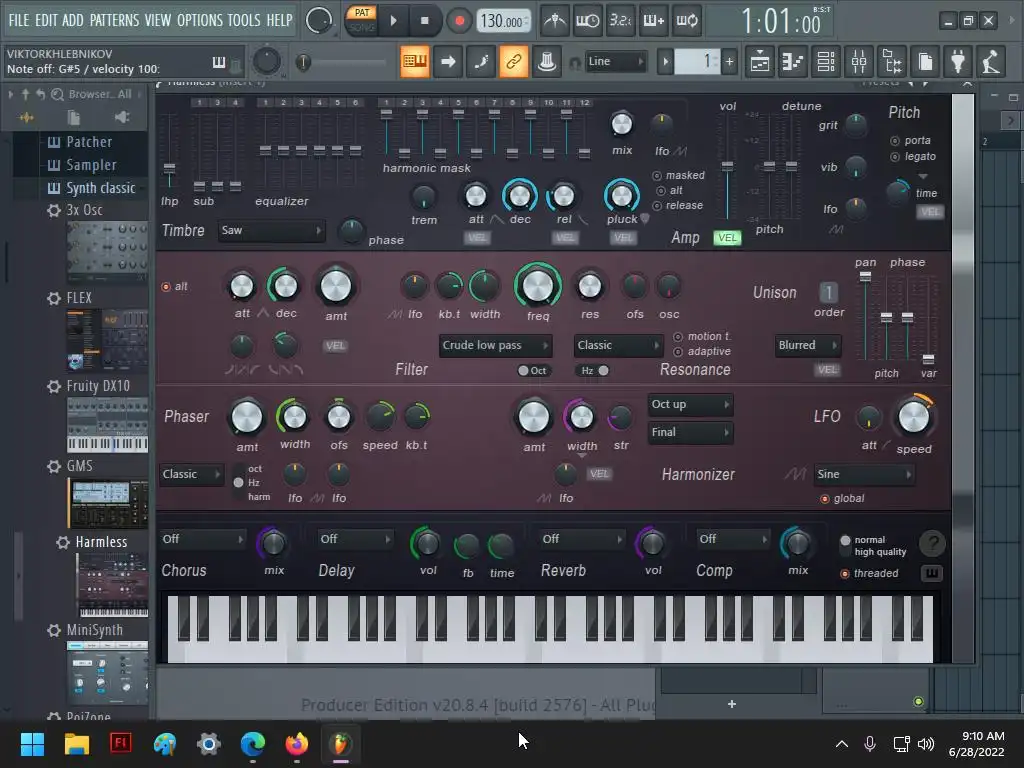Click the speaker icon in browser panel
1024x768 pixels.
[121, 118]
